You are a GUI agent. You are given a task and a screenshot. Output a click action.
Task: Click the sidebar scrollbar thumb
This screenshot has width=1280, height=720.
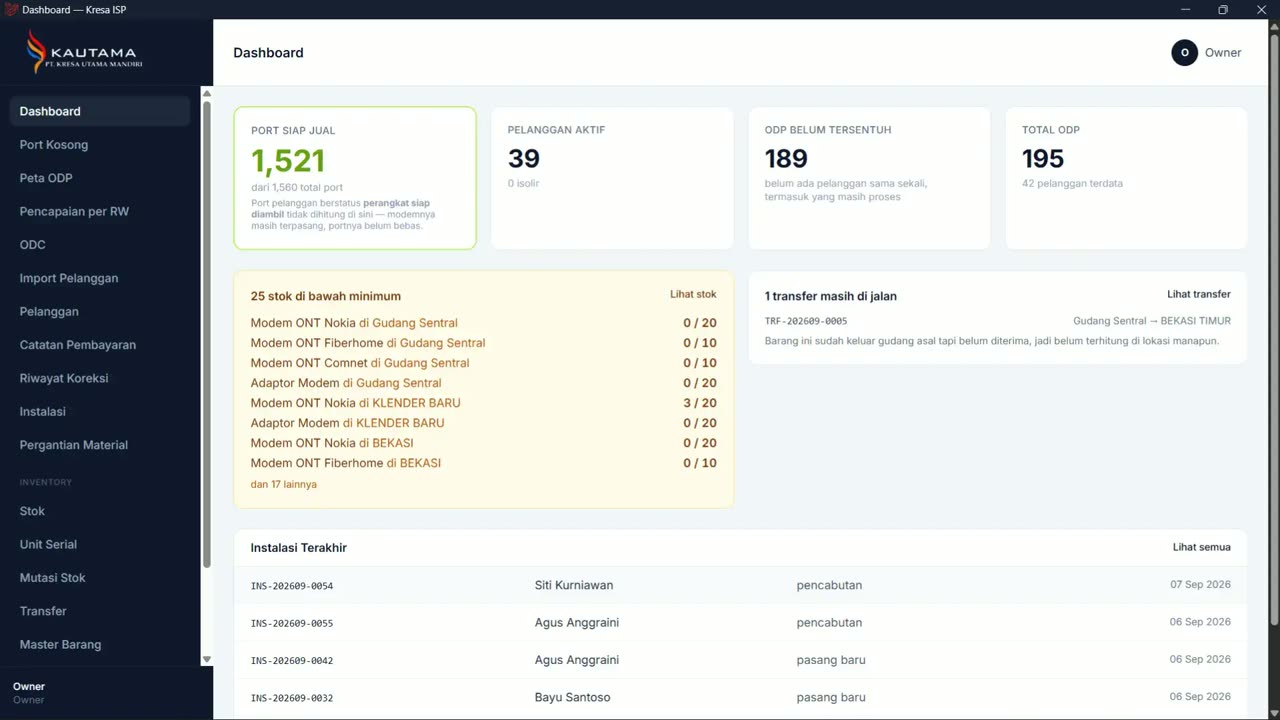coord(207,334)
